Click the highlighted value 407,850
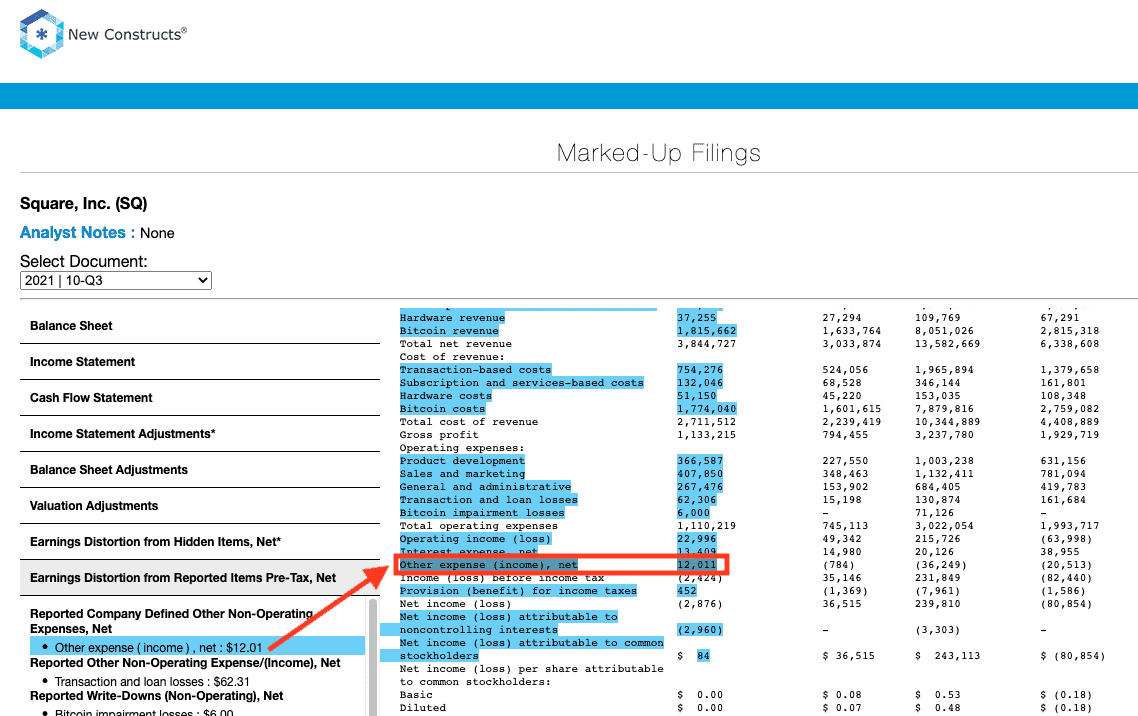Viewport: 1138px width, 716px height. coord(700,474)
